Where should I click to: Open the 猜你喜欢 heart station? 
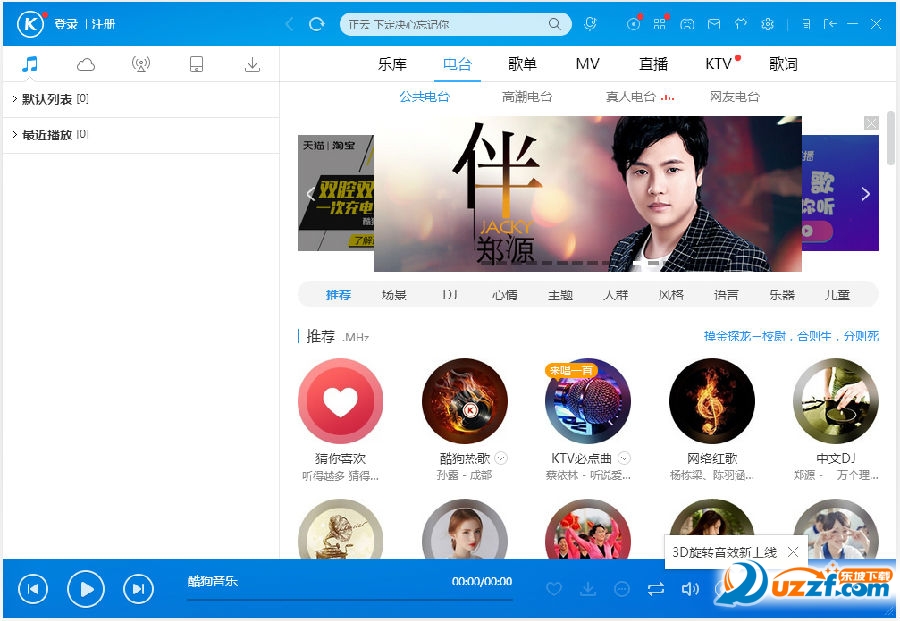(x=340, y=401)
